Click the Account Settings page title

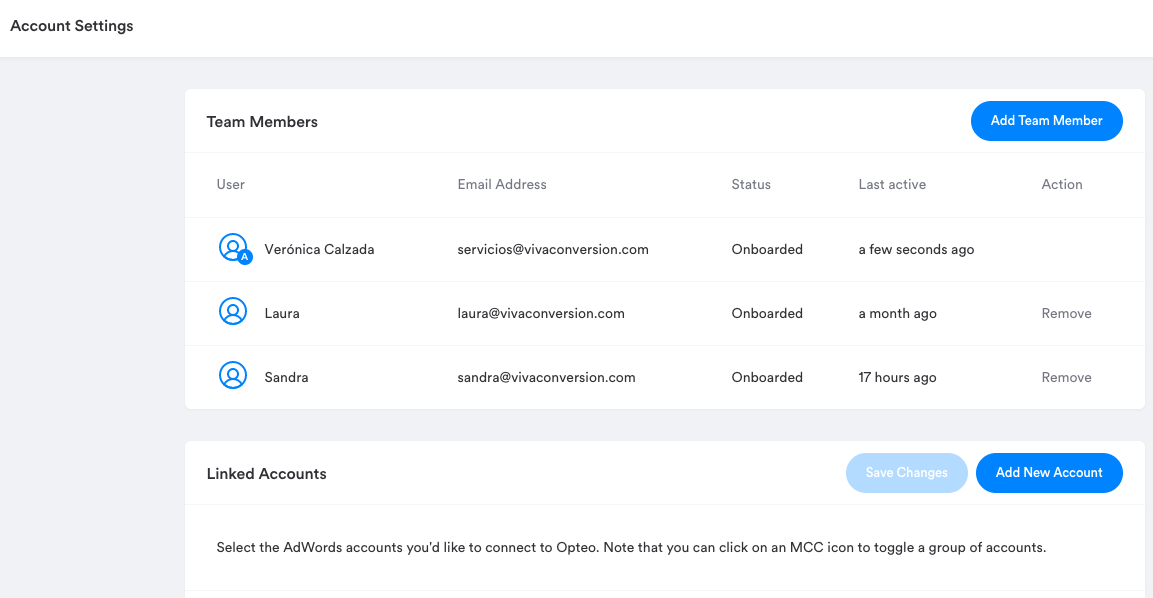click(x=72, y=26)
